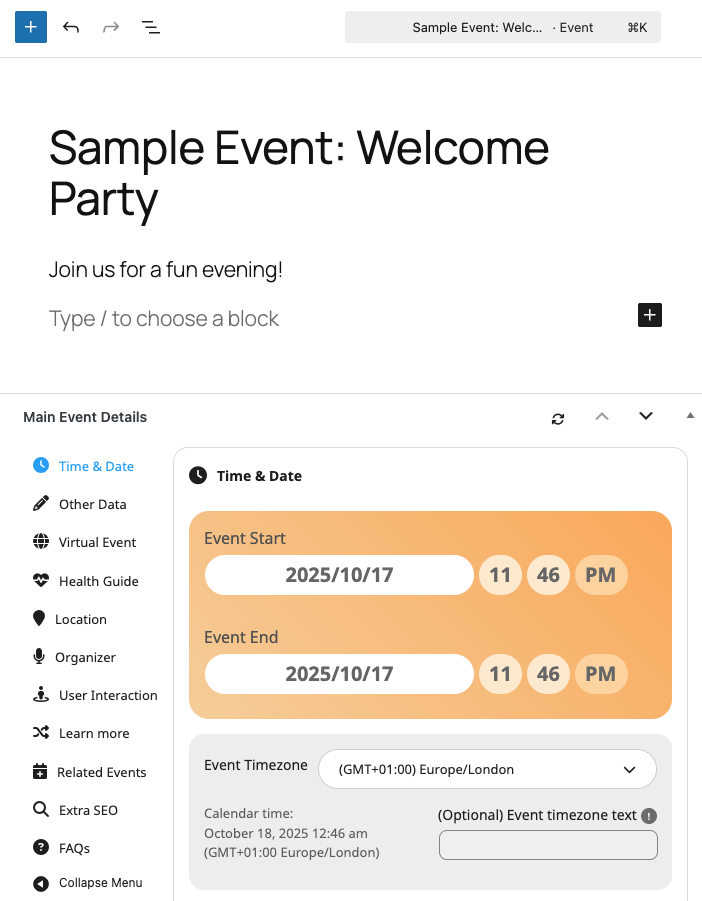Click the Event End hour value
Viewport: 702px width, 901px height.
500,674
